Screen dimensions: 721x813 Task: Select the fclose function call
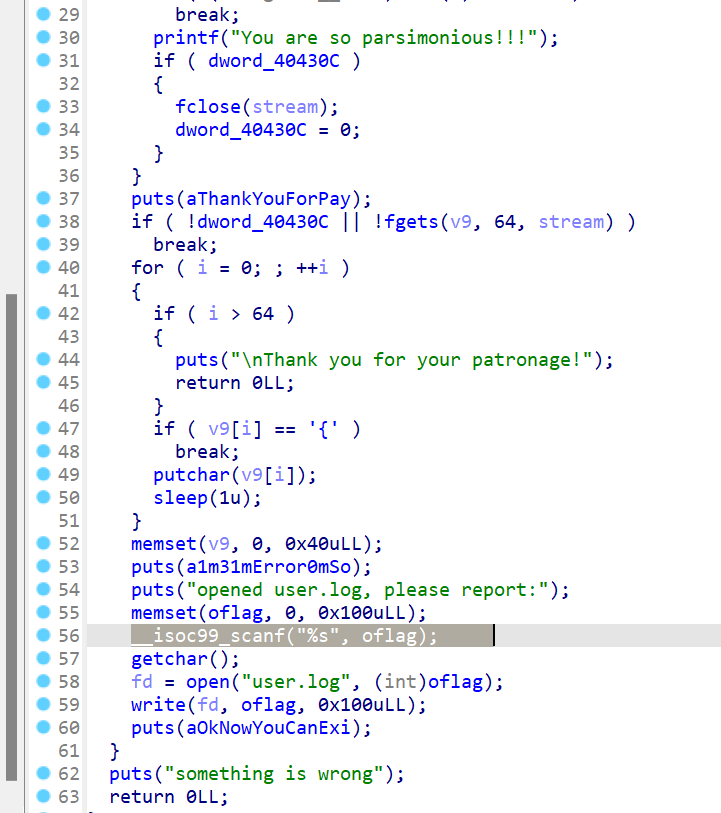coord(208,107)
